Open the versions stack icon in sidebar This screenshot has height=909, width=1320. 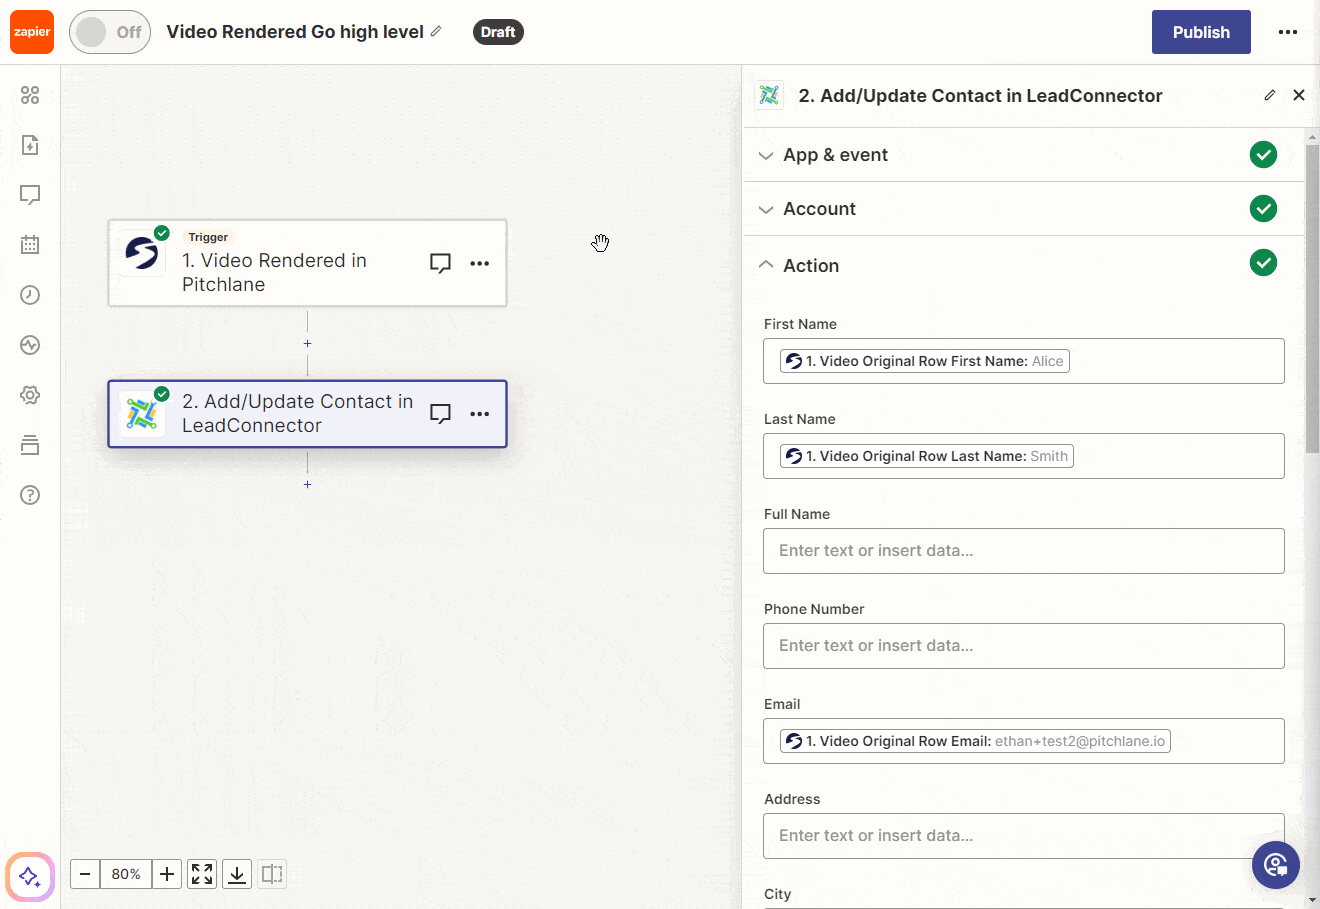point(30,445)
